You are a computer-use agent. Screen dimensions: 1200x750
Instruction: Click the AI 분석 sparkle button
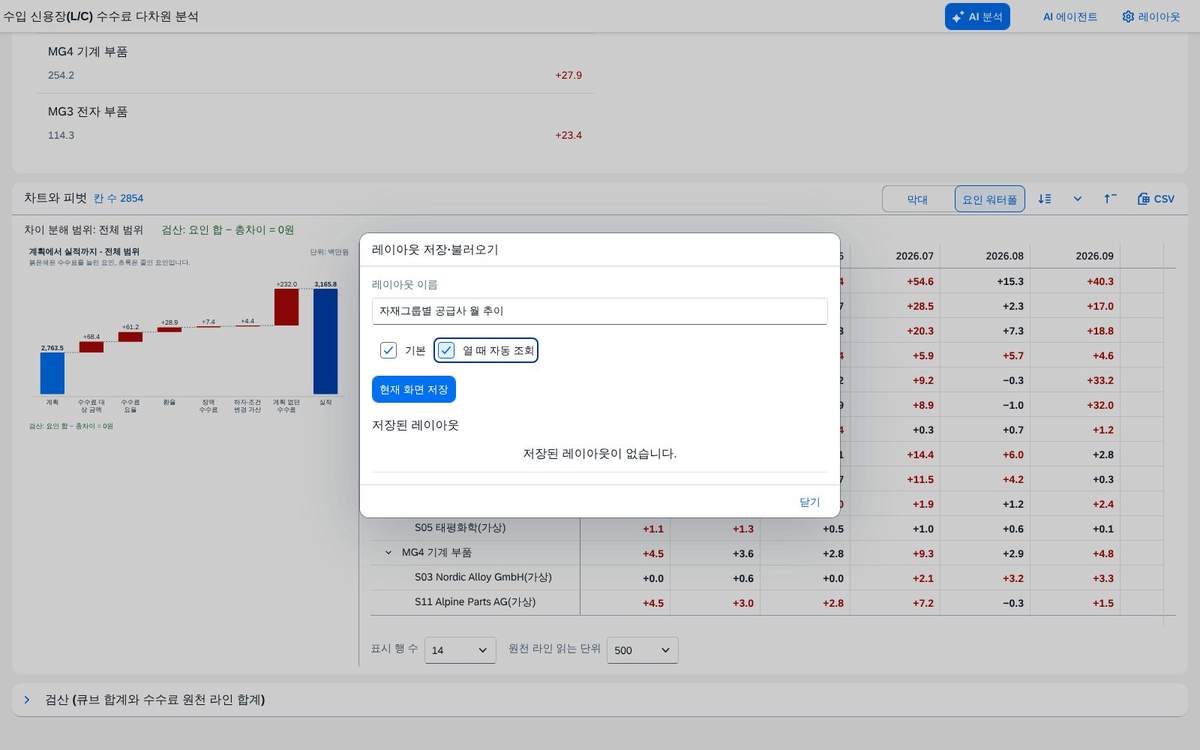[x=977, y=17]
